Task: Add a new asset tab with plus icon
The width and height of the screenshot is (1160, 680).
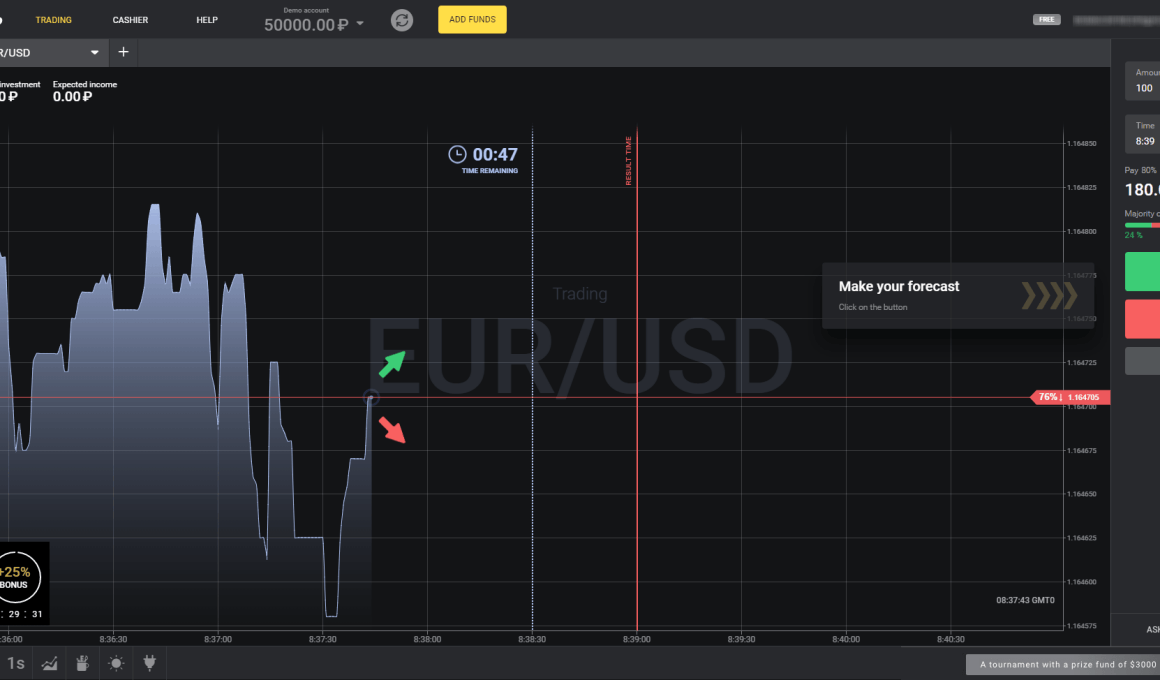Action: pos(123,52)
